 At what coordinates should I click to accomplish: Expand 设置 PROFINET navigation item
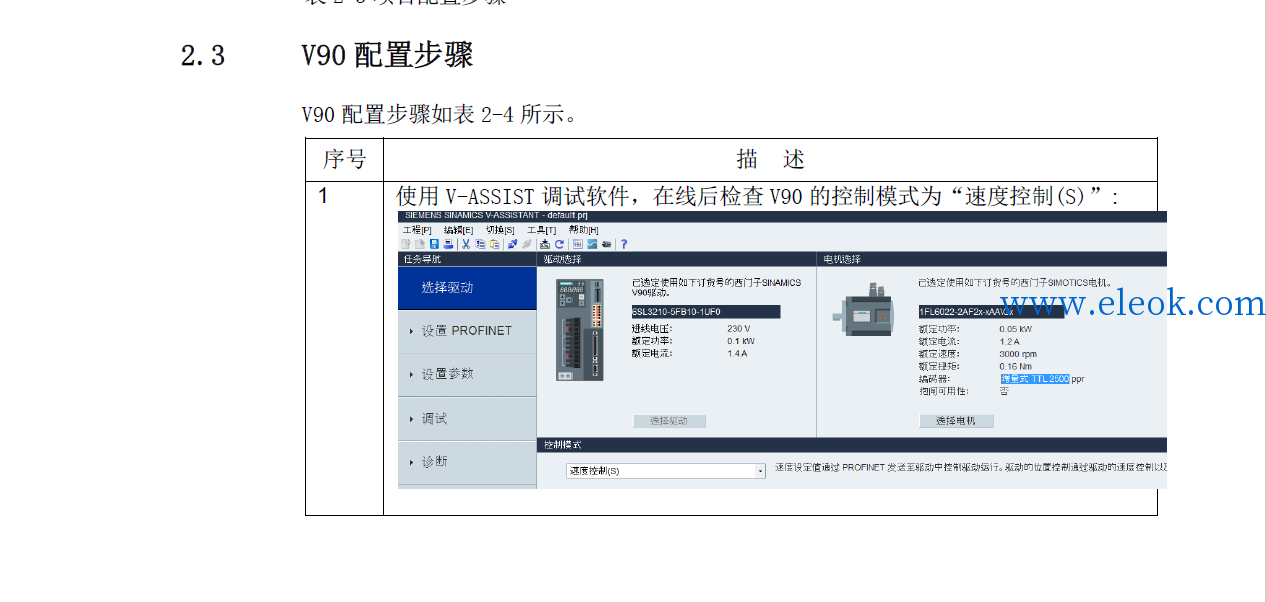point(467,331)
